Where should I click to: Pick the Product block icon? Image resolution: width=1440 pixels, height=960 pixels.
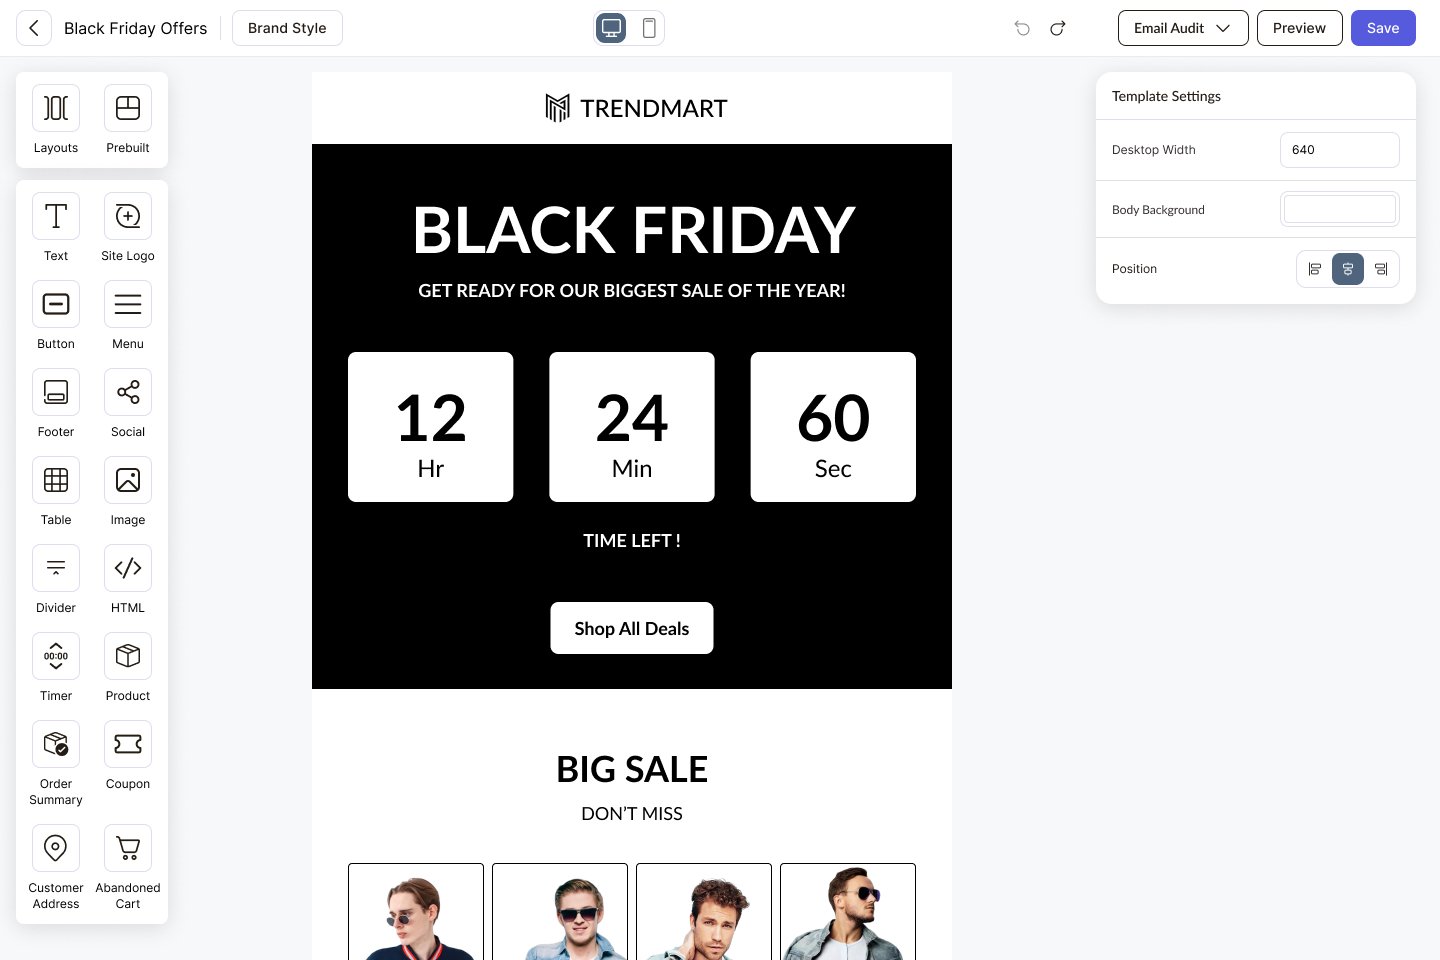[128, 657]
